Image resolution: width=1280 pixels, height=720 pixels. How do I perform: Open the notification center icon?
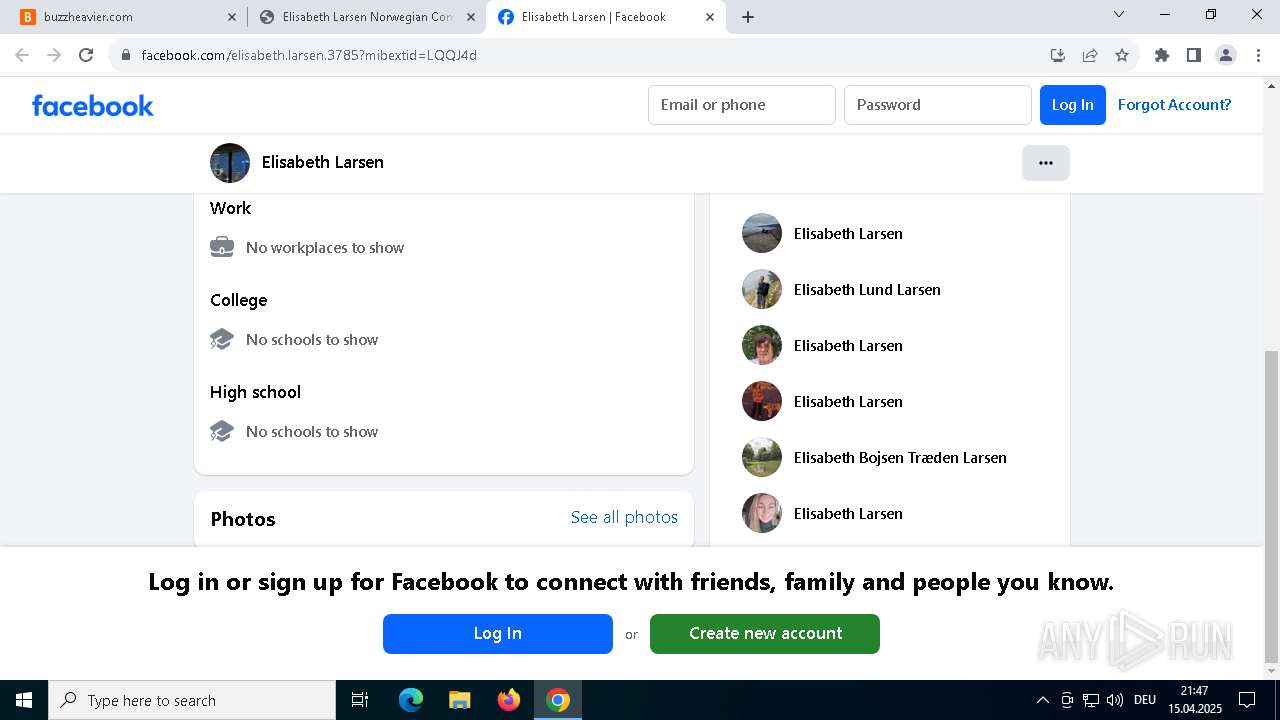(x=1248, y=700)
